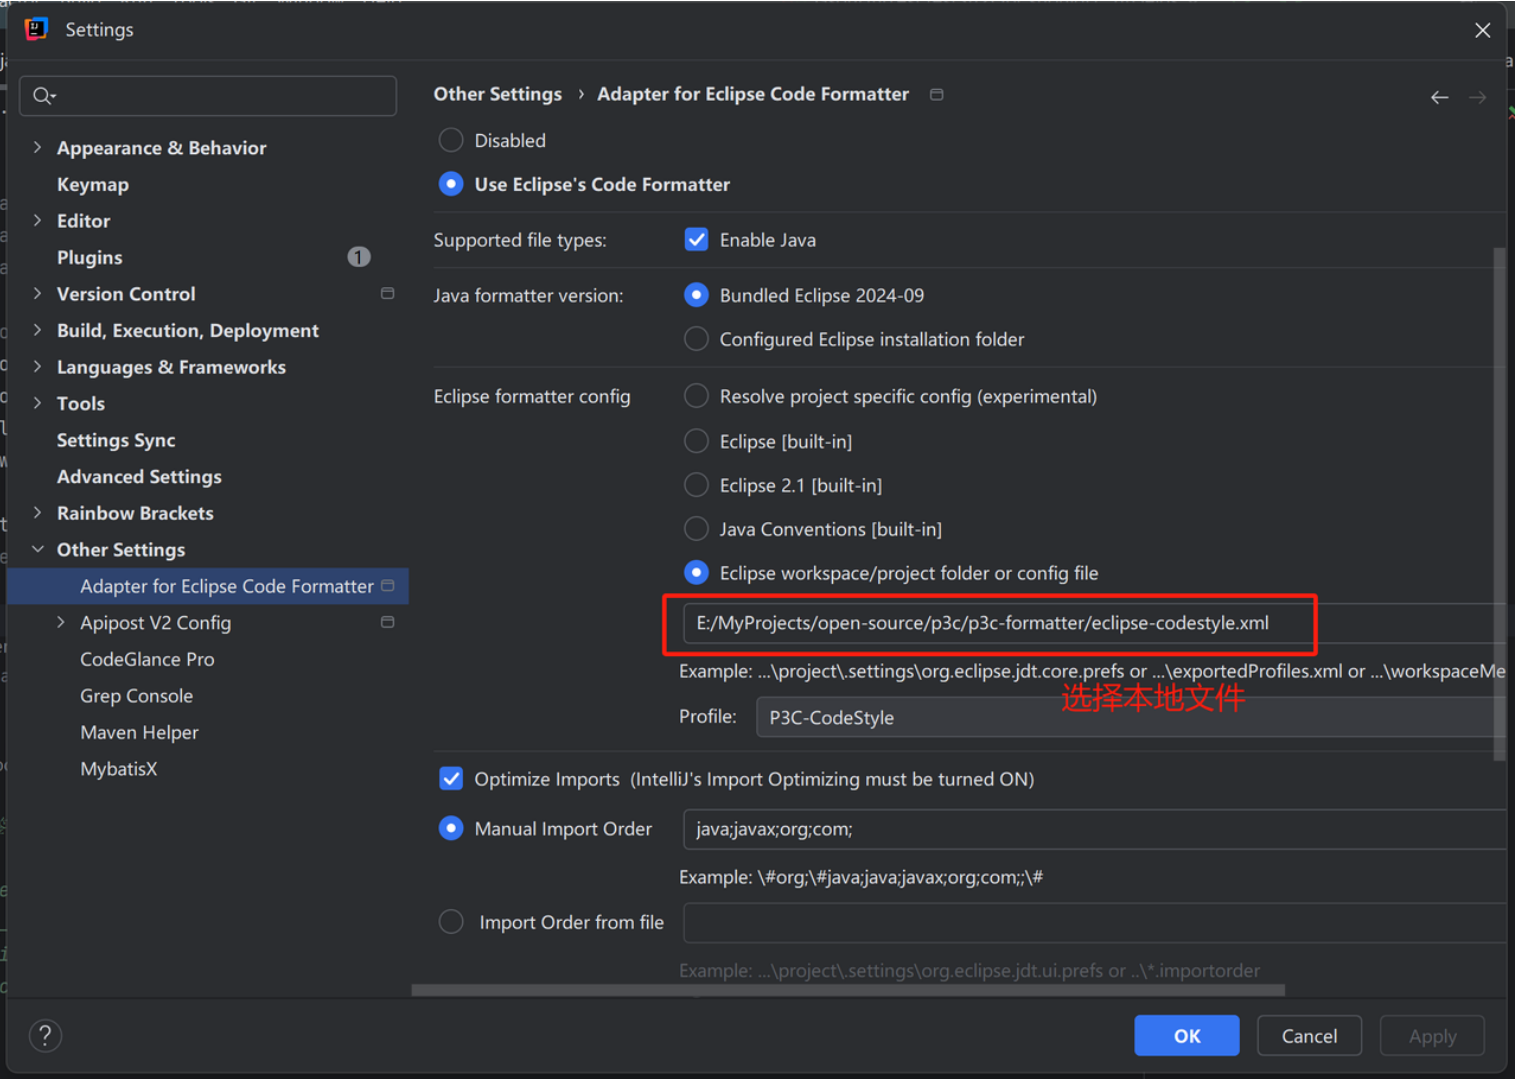Select Use Eclipse's Code Formatter option
Viewport: 1515px width, 1079px height.
point(451,184)
